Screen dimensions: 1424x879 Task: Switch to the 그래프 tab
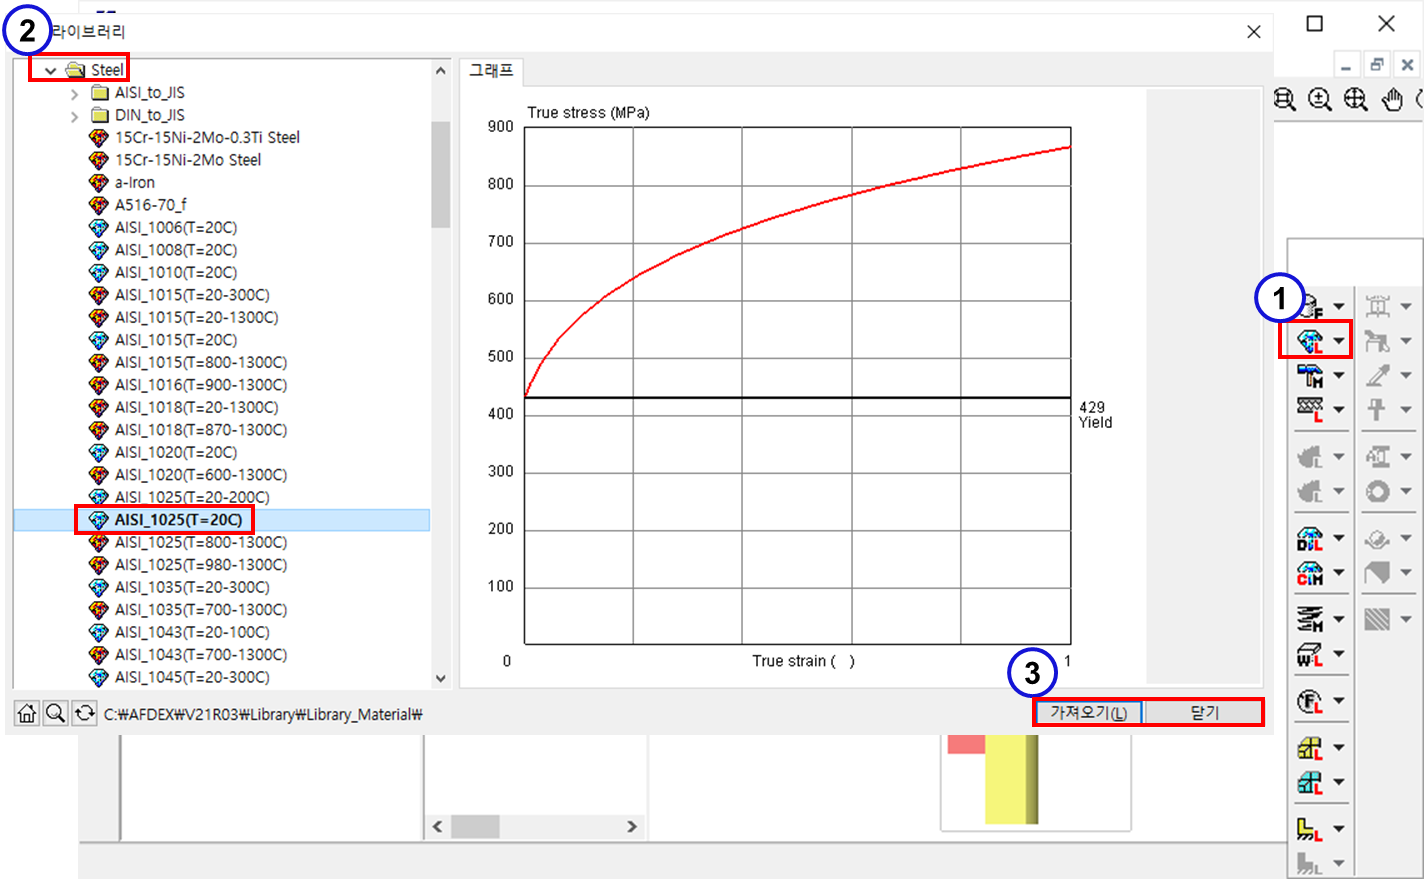[491, 71]
